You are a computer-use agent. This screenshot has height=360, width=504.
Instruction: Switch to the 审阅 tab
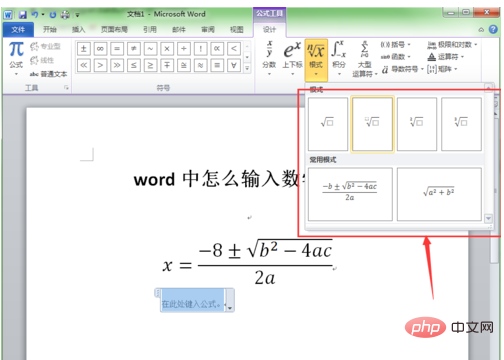point(208,30)
